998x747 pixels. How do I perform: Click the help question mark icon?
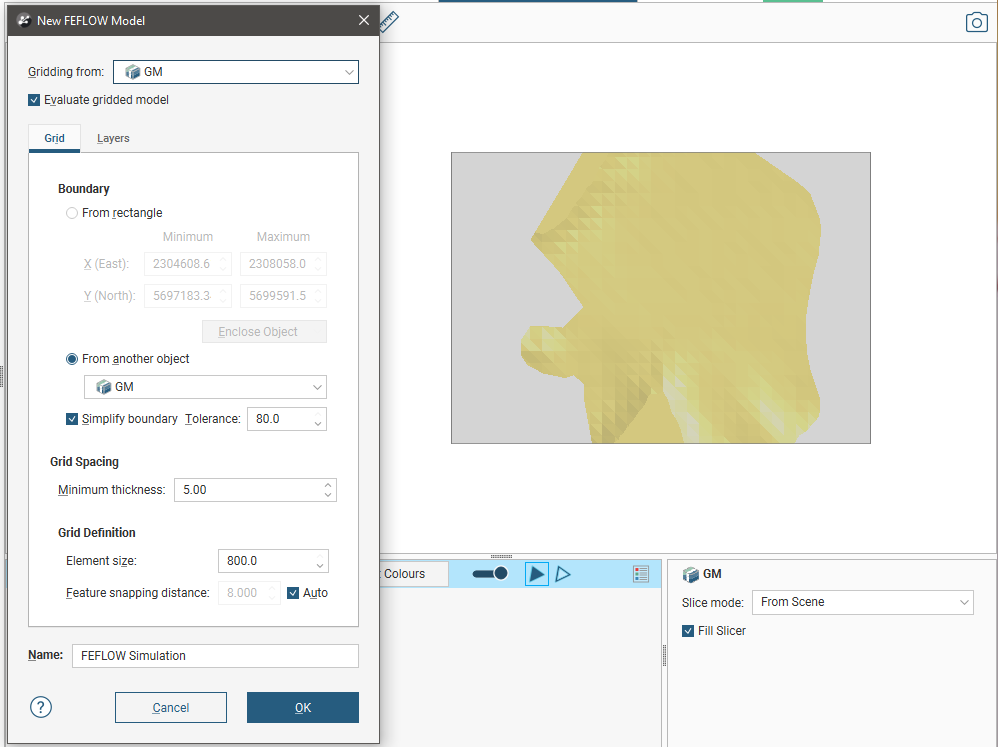pos(41,707)
